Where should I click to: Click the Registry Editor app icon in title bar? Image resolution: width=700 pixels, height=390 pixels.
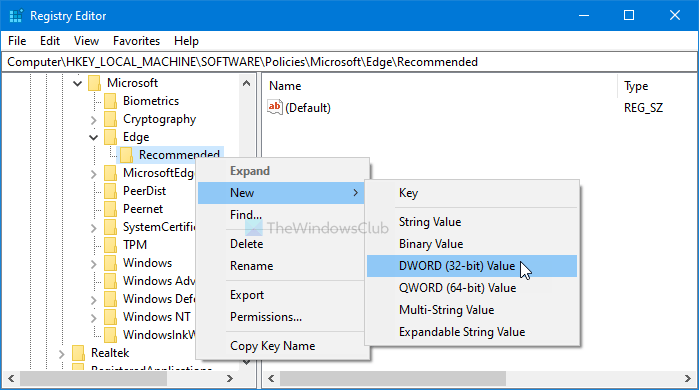pyautogui.click(x=16, y=16)
